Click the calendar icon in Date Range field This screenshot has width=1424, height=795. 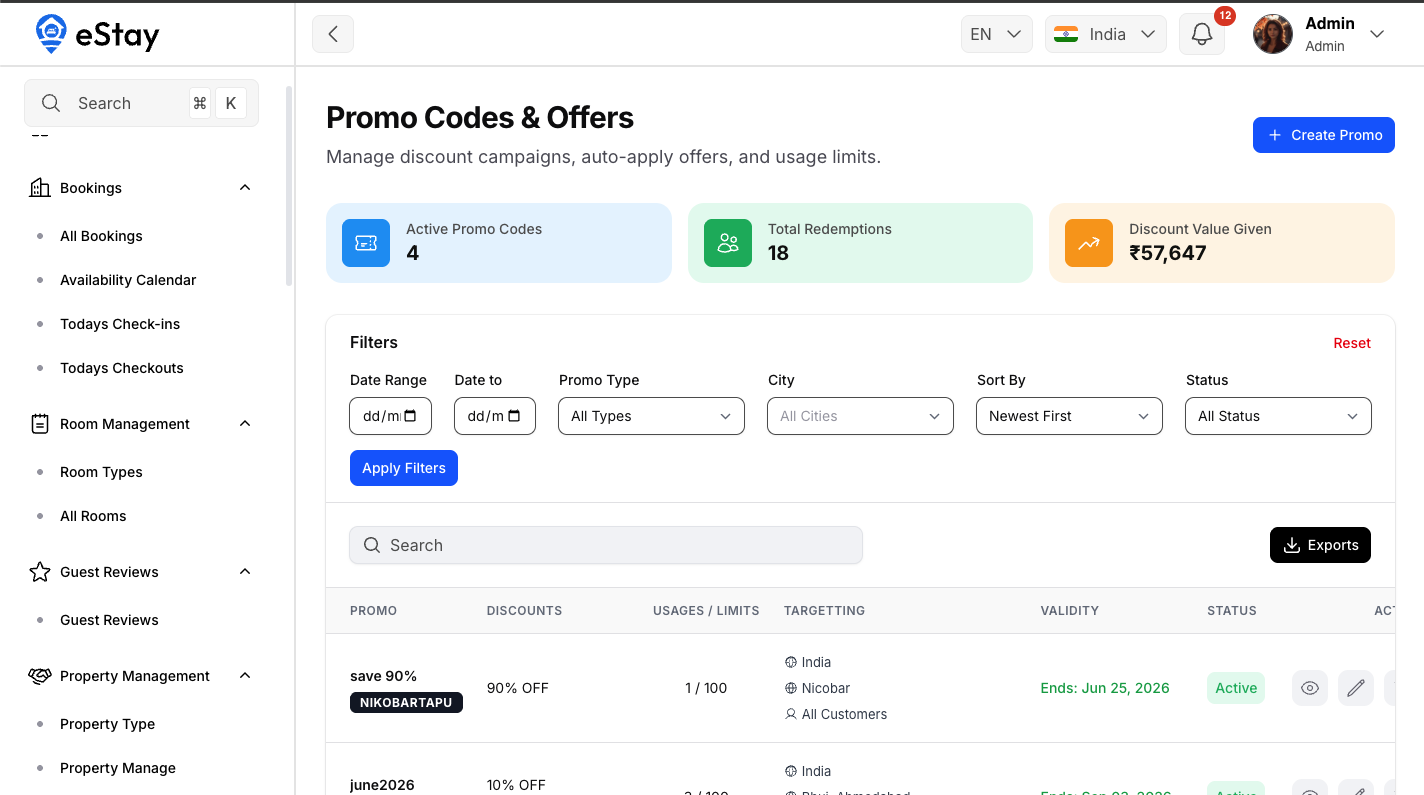410,416
